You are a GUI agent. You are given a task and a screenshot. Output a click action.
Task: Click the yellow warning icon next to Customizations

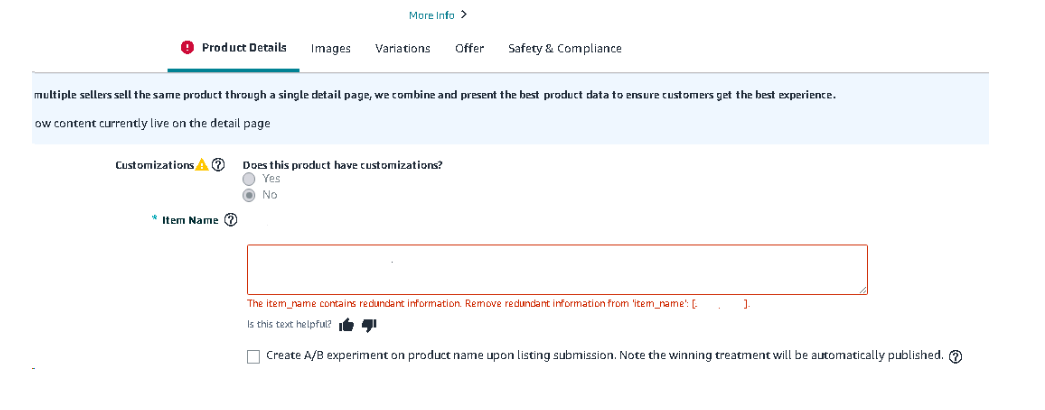(x=202, y=165)
